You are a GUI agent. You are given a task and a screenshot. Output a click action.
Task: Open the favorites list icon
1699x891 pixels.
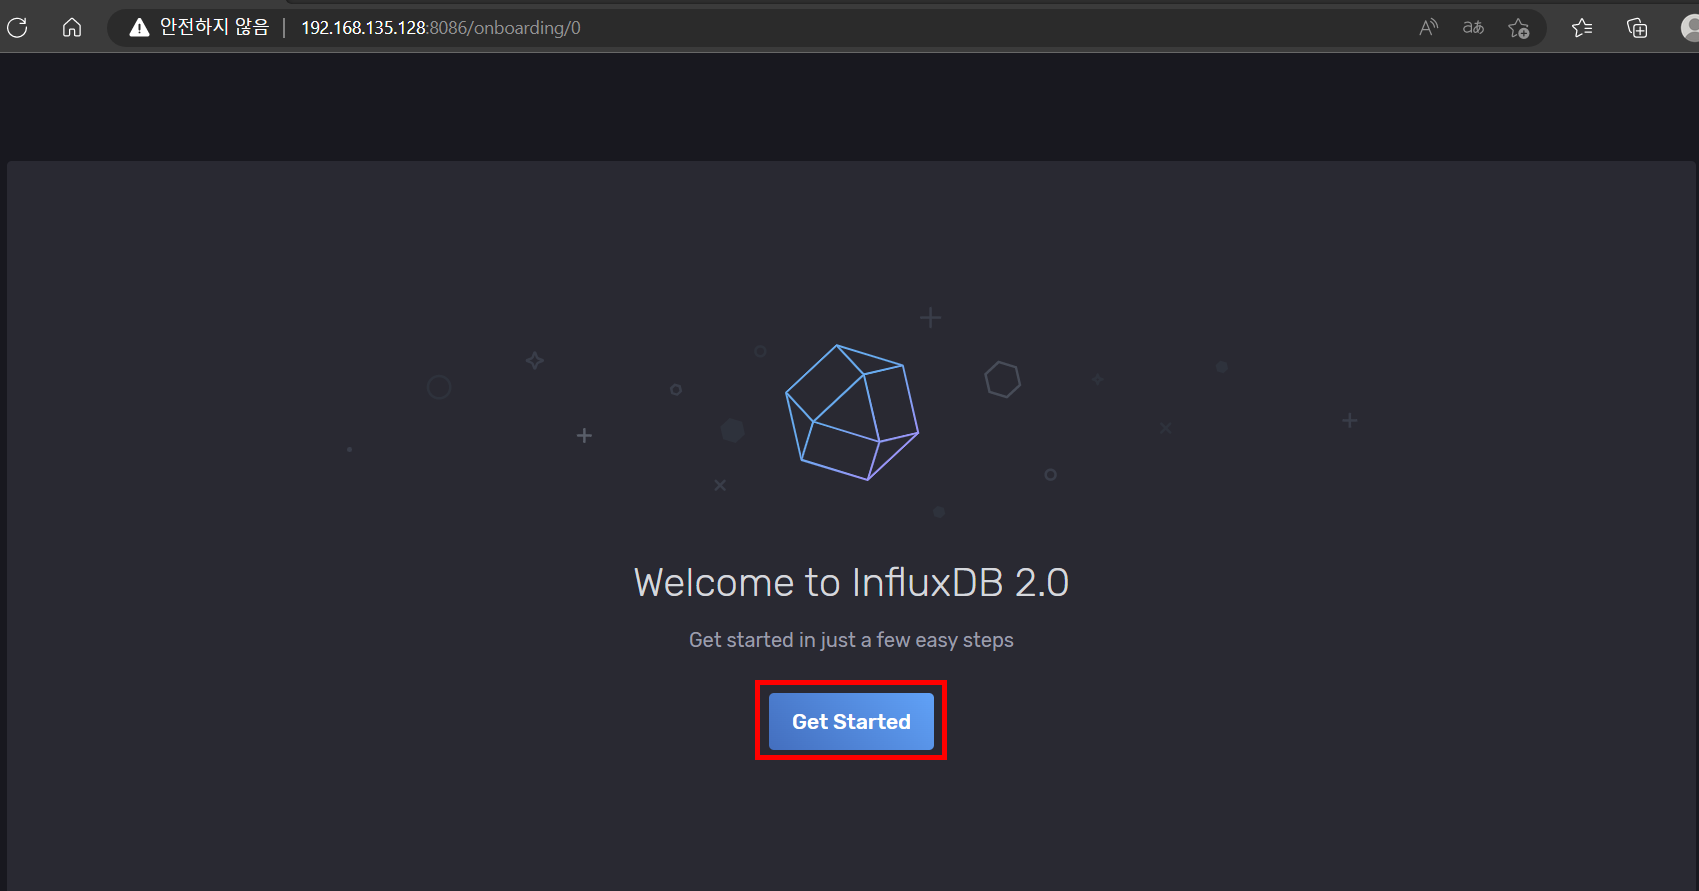(1582, 27)
